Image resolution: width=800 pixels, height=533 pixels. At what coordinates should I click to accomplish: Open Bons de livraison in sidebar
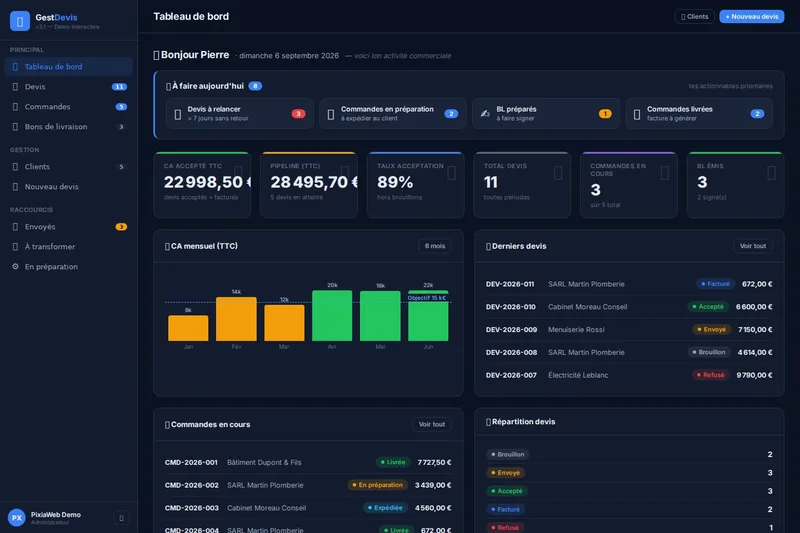68,126
